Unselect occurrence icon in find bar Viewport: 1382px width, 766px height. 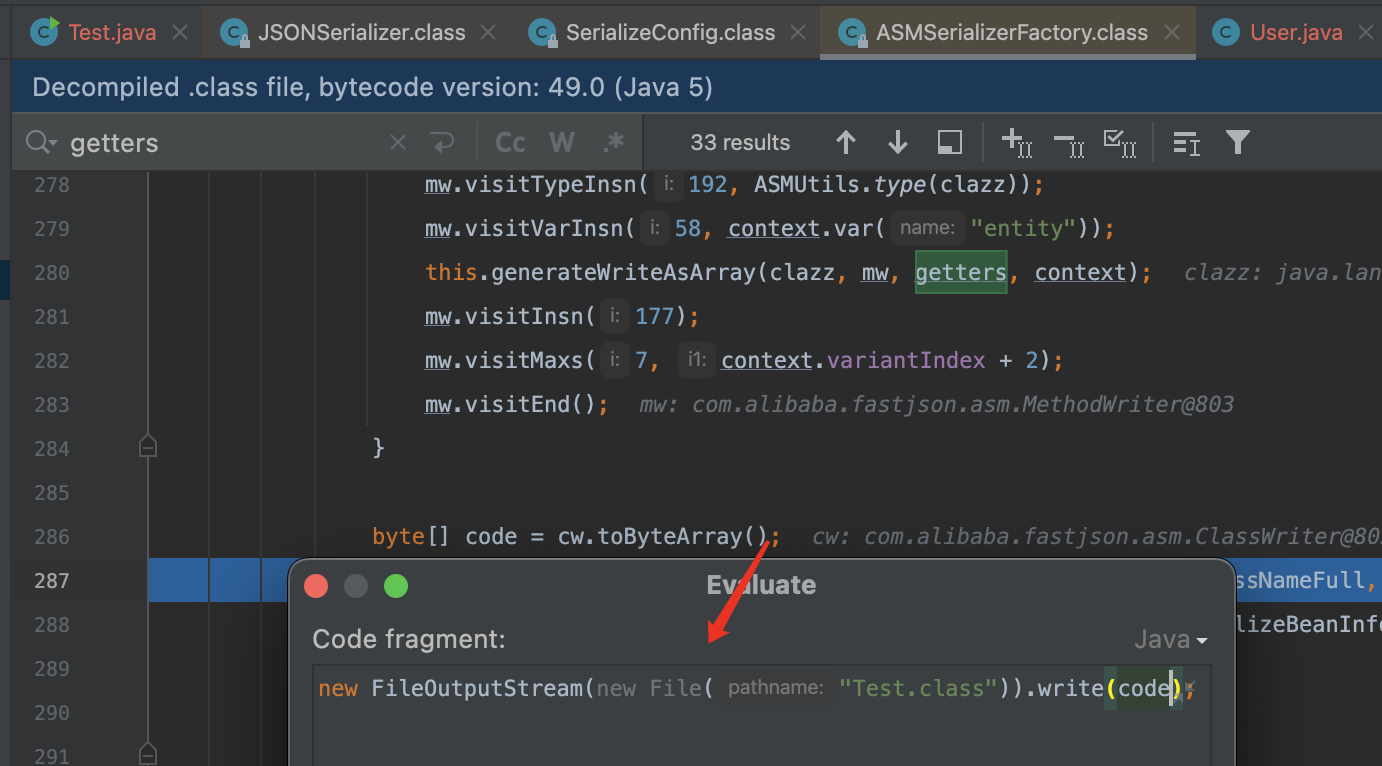[x=1068, y=143]
